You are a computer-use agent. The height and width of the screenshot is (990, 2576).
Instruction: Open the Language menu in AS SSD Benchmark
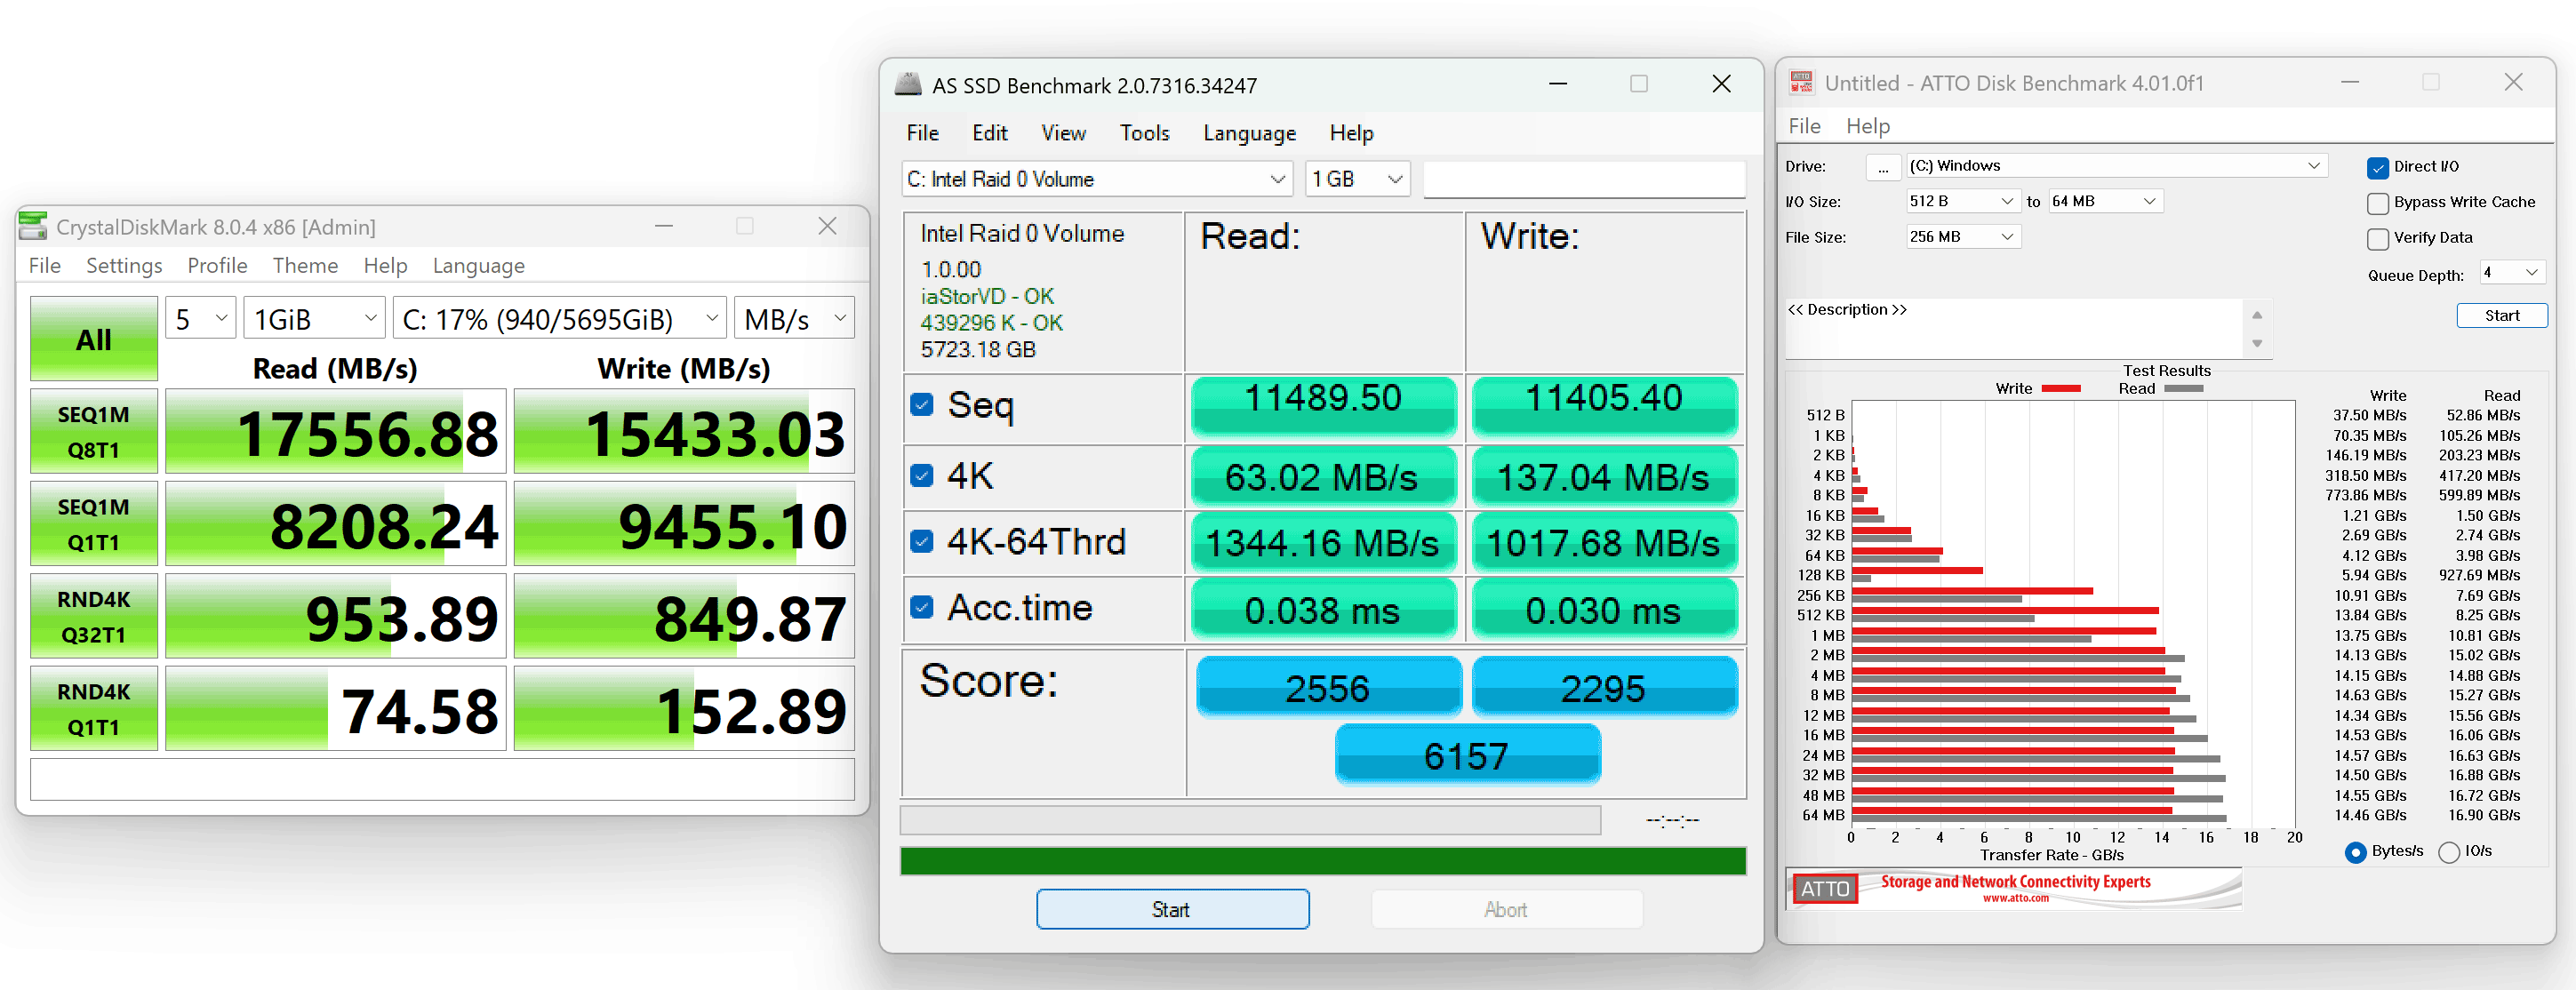click(1249, 133)
